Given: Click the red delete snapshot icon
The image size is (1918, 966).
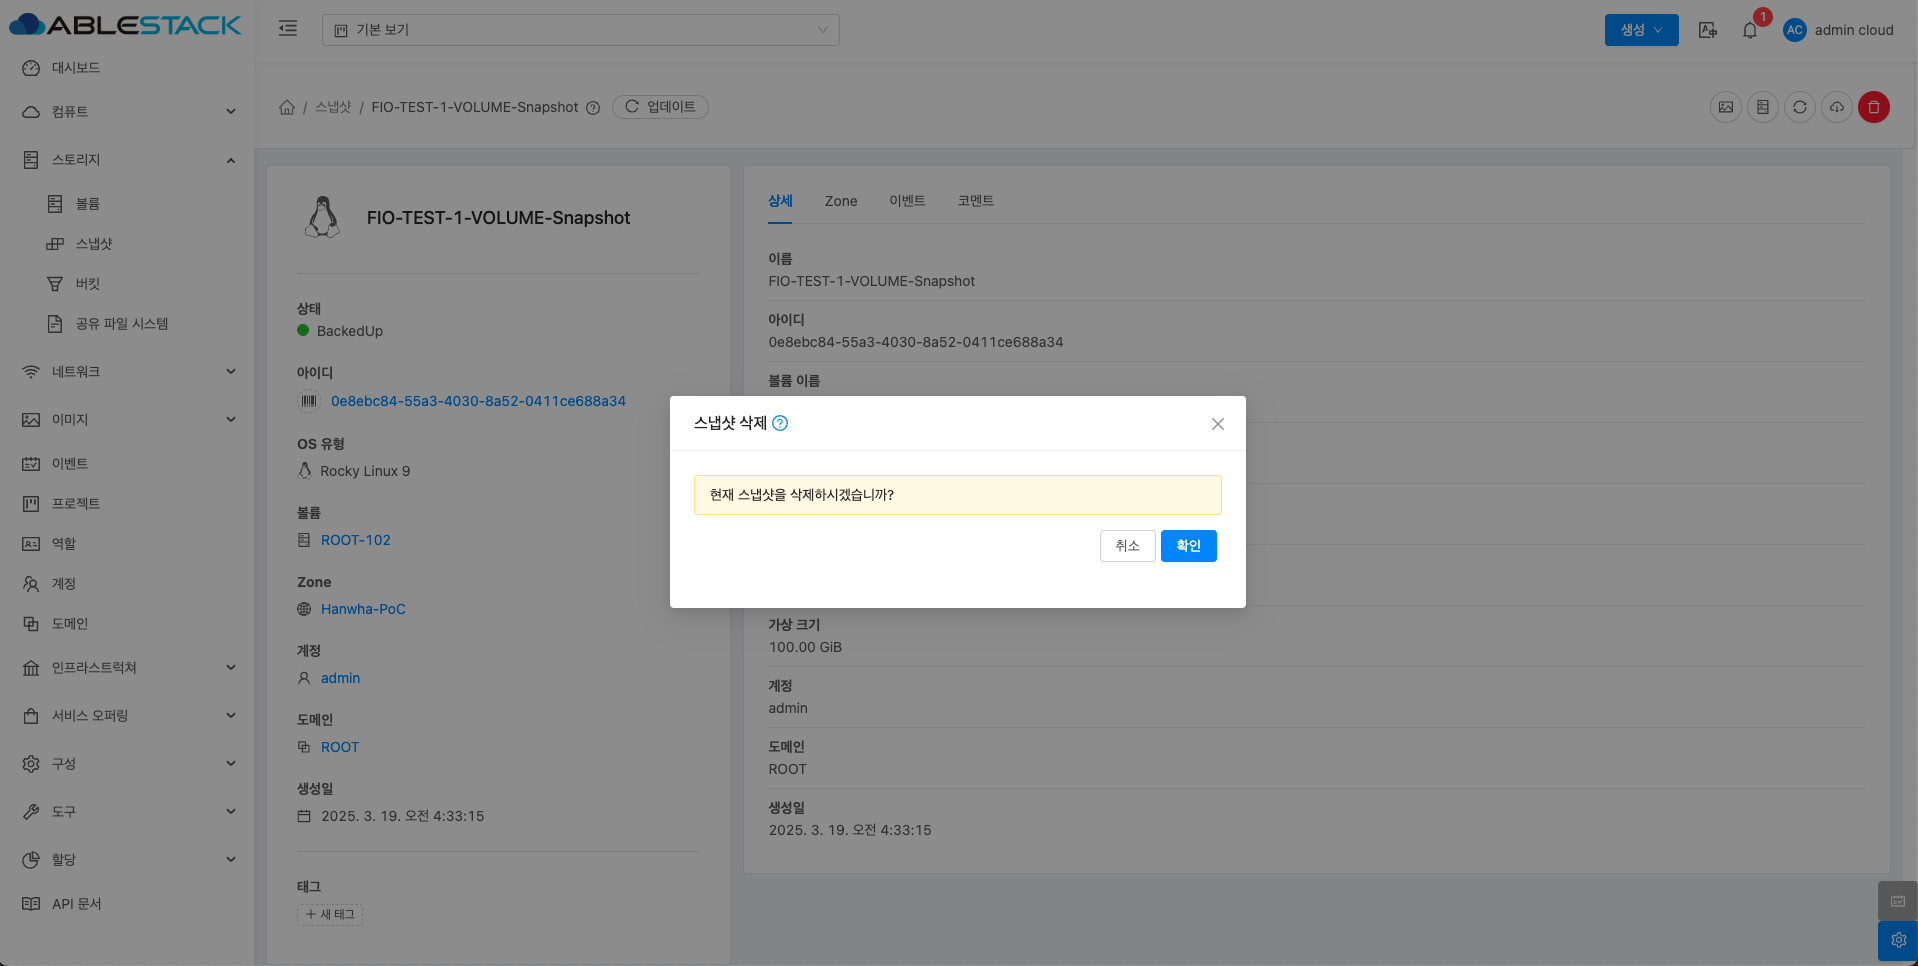Looking at the screenshot, I should [x=1873, y=107].
